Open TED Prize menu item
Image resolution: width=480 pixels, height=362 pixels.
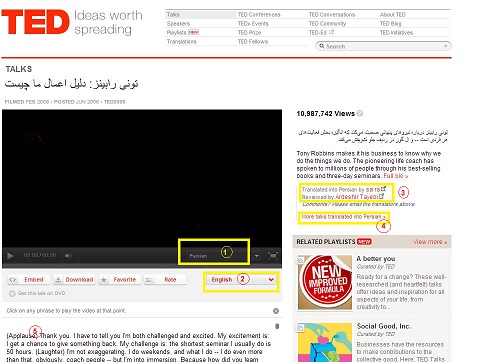coord(249,33)
